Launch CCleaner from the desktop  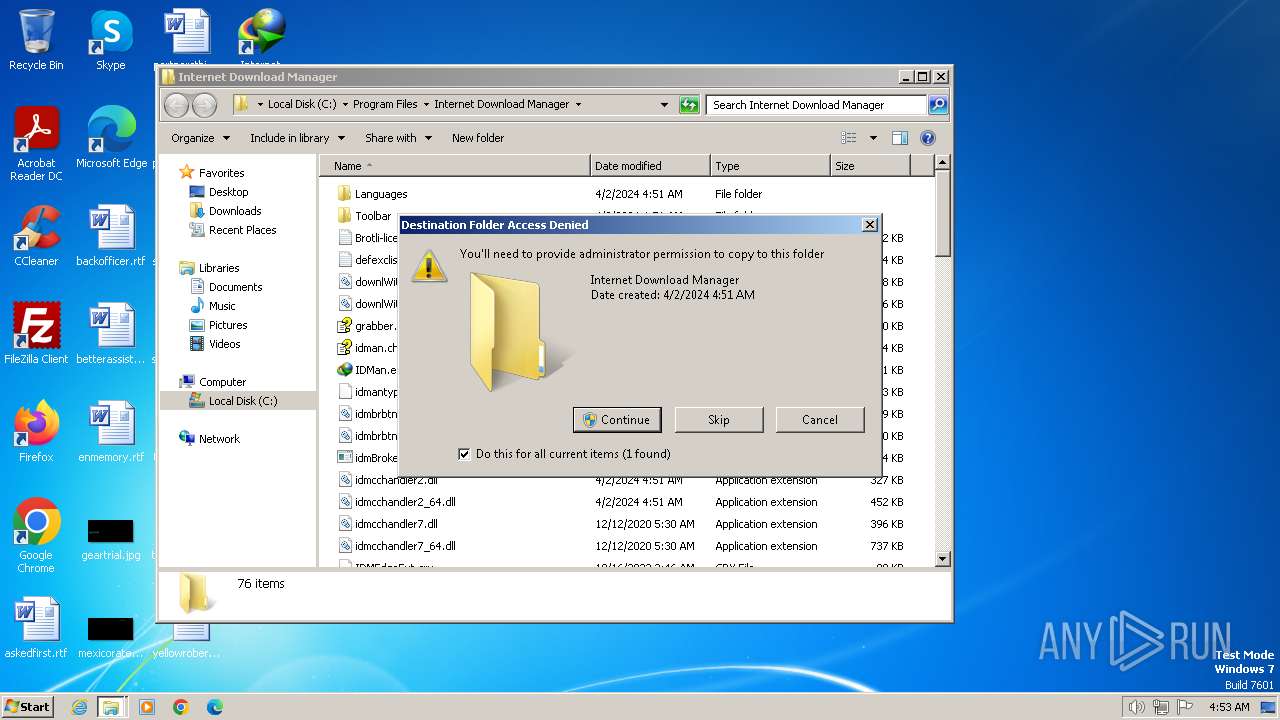tap(36, 236)
